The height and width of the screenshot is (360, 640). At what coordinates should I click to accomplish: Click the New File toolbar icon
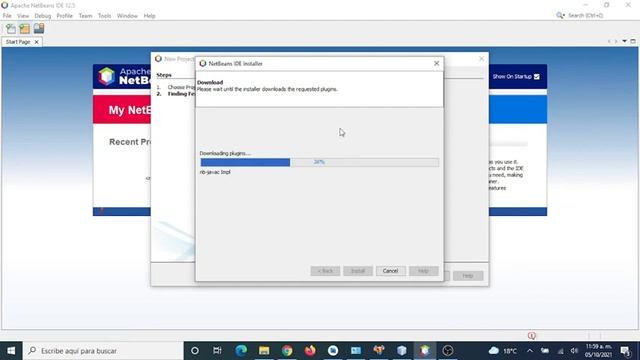[11, 29]
